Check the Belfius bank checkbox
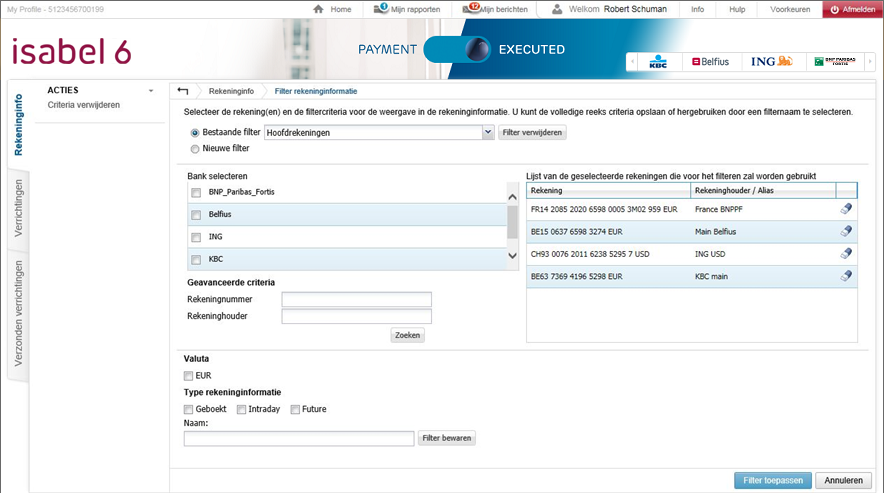Viewport: 884px width, 493px height. tap(196, 214)
